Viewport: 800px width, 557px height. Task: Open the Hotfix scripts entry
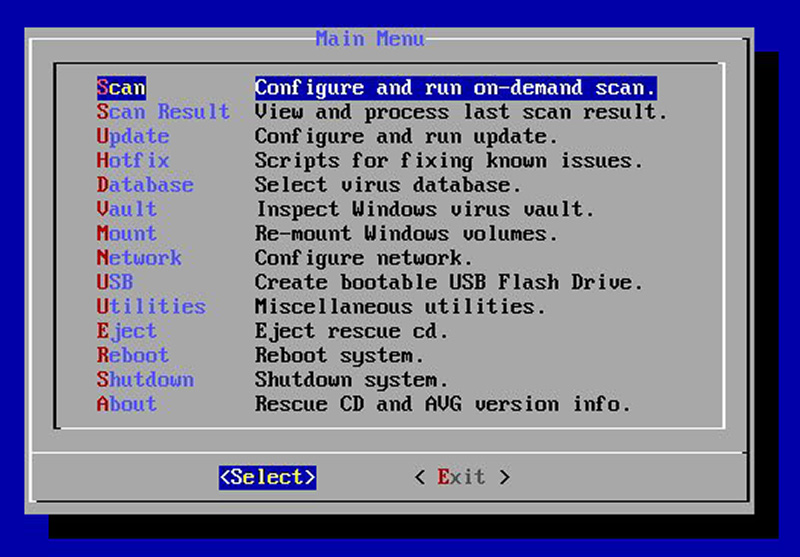pos(133,161)
